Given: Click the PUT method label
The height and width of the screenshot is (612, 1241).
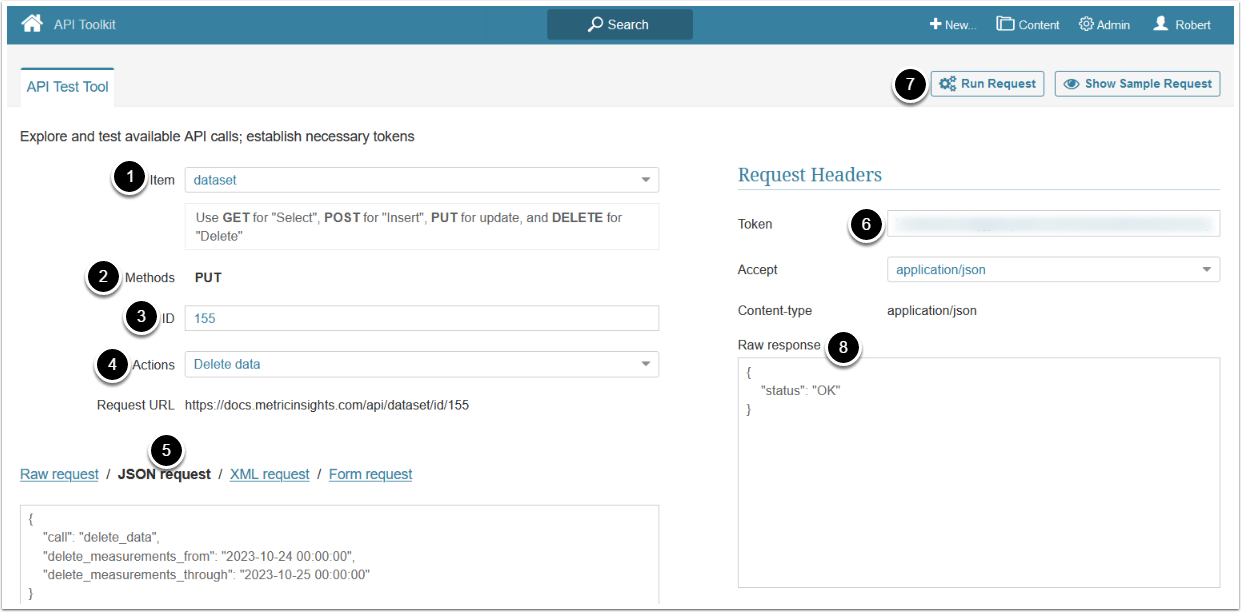Looking at the screenshot, I should click(208, 277).
